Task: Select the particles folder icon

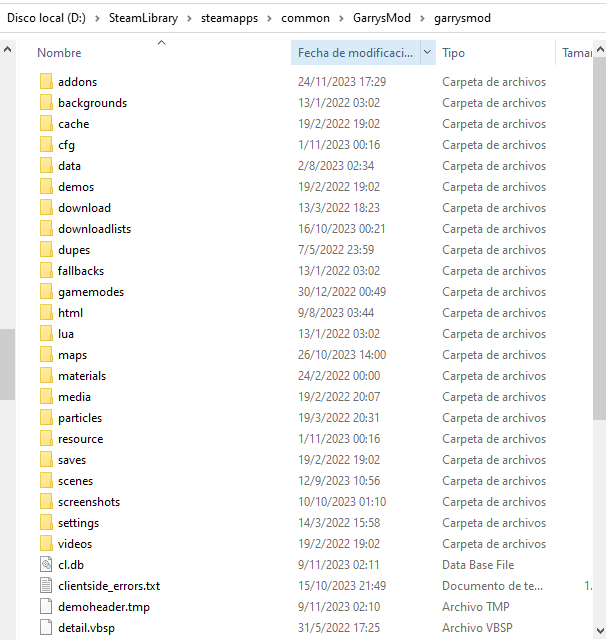Action: tap(46, 418)
